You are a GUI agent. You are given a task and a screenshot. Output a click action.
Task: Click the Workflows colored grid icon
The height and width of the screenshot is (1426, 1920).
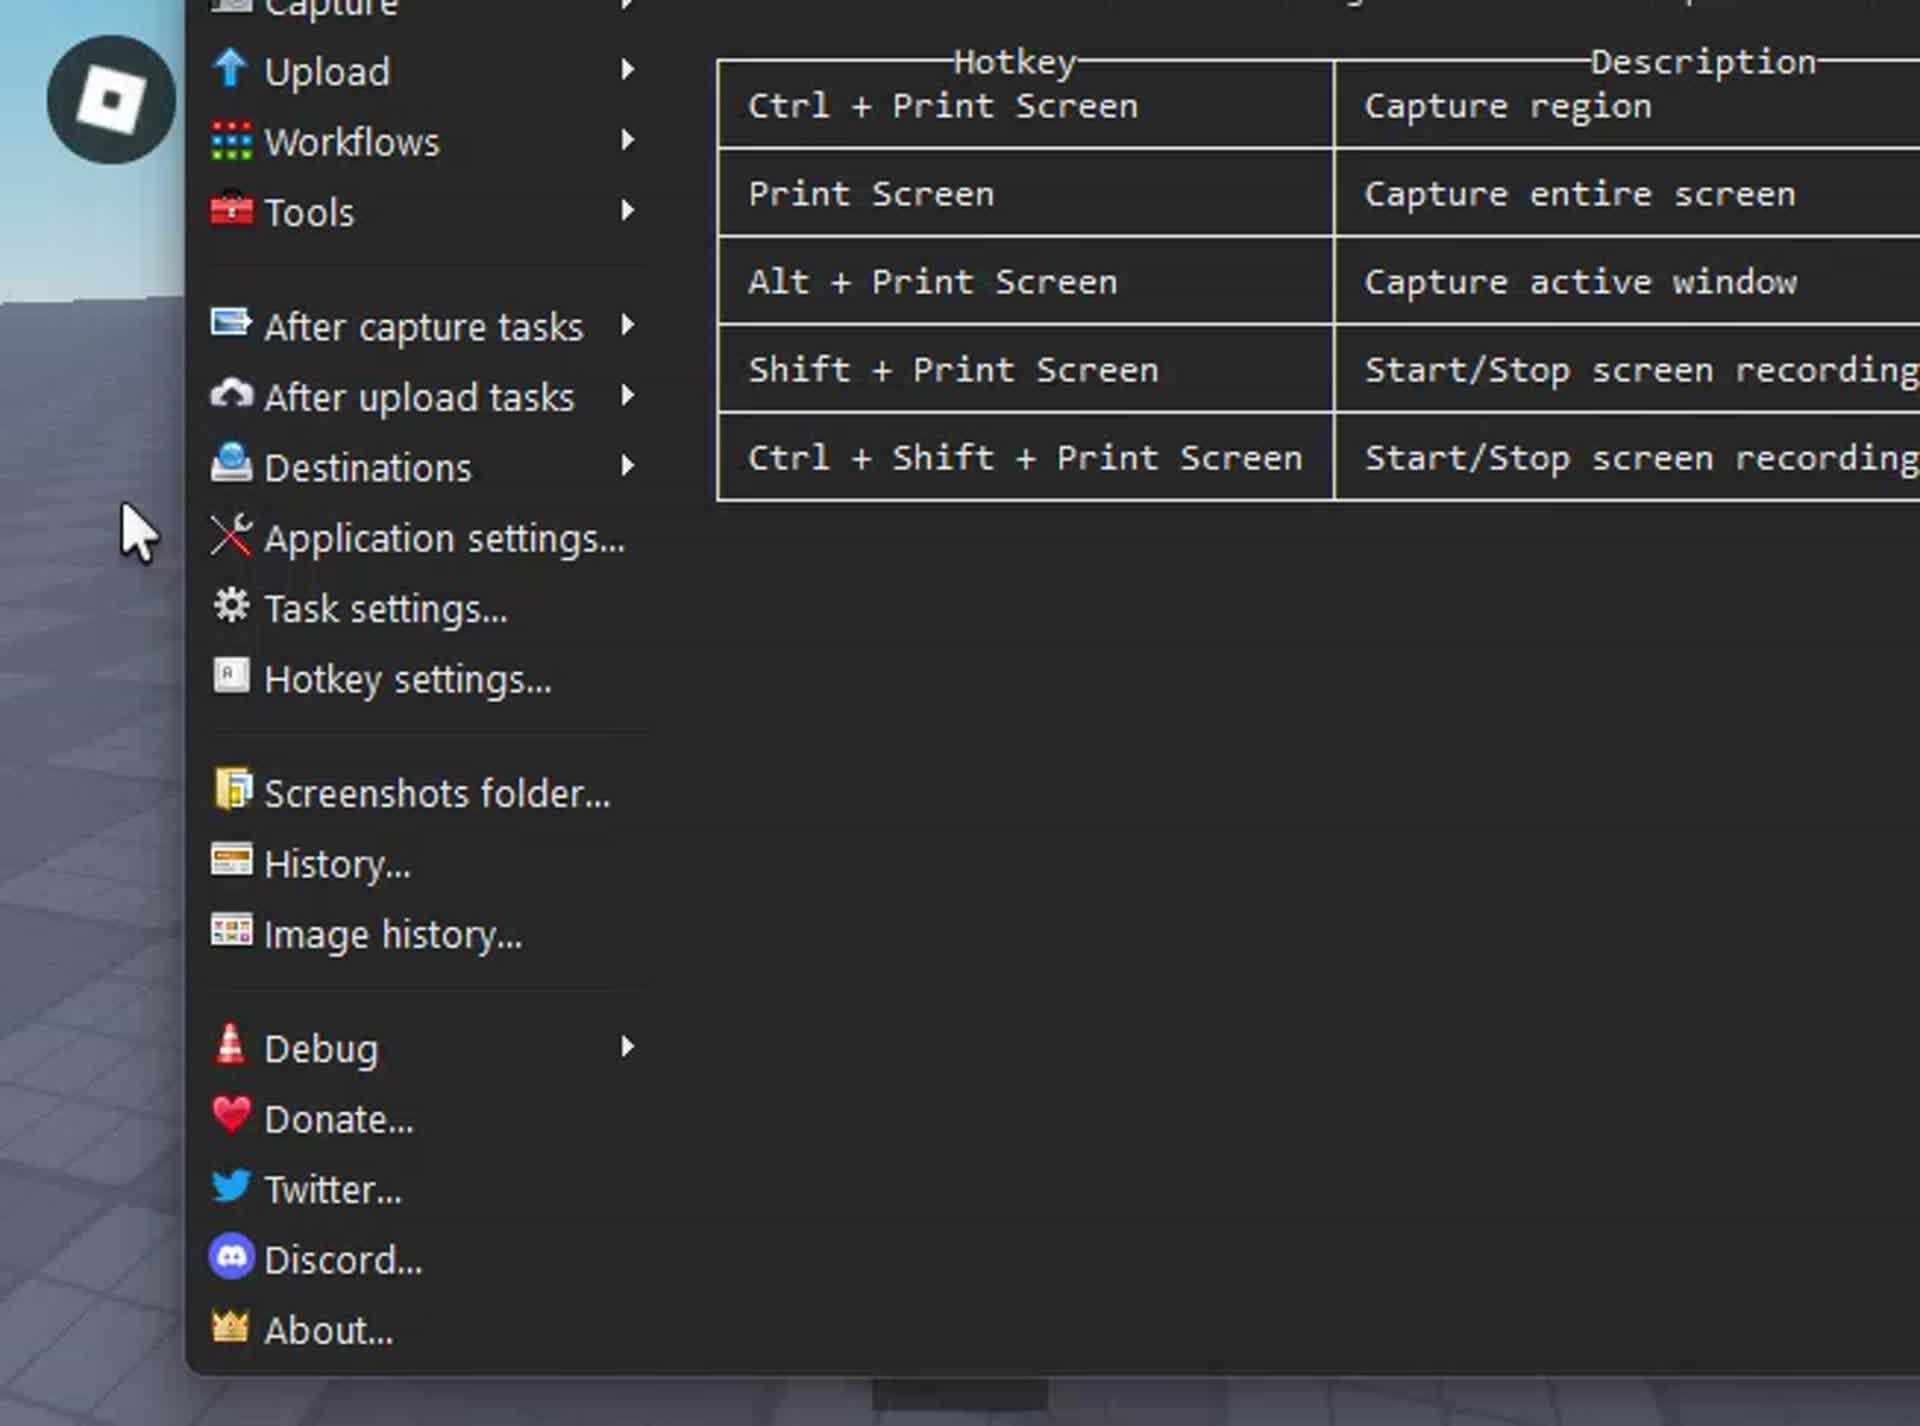pyautogui.click(x=231, y=142)
